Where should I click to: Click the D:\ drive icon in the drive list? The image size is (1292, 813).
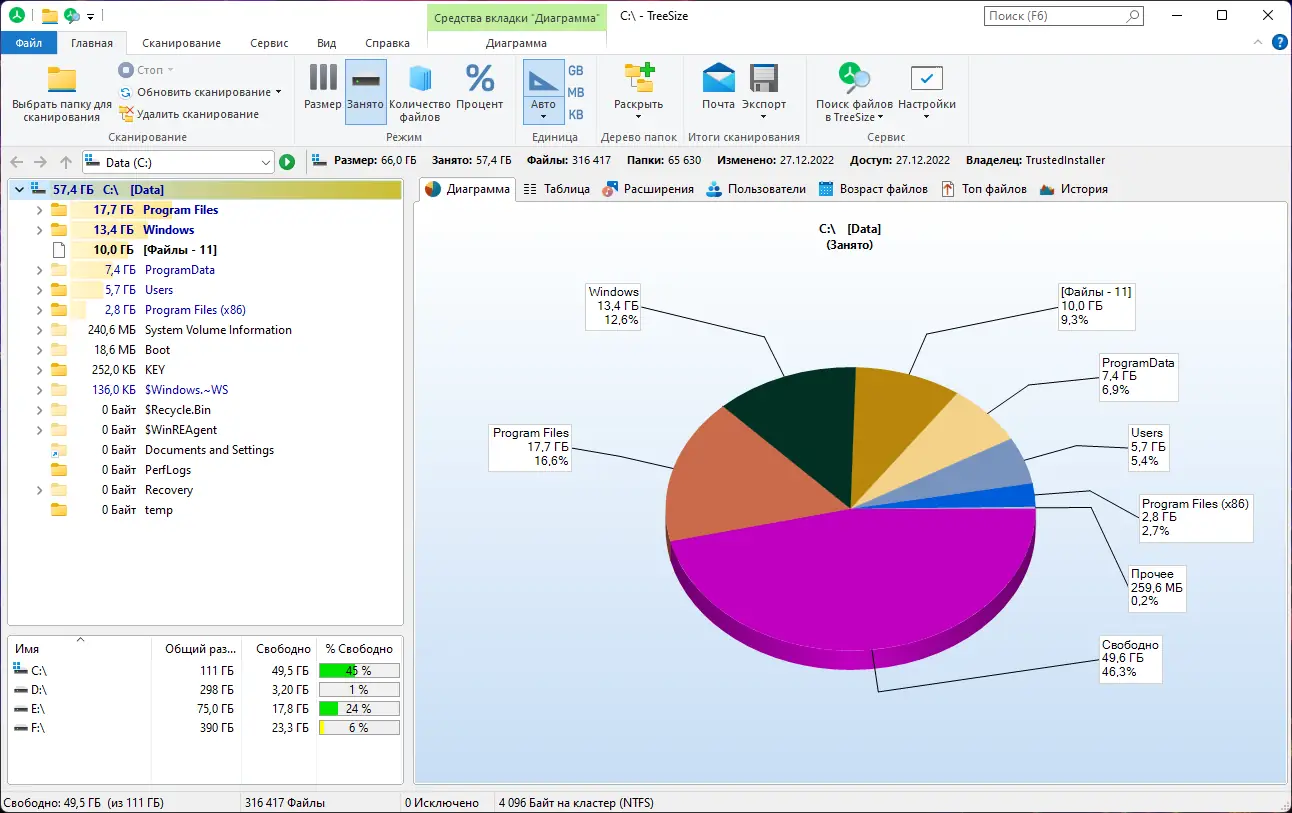(21, 689)
